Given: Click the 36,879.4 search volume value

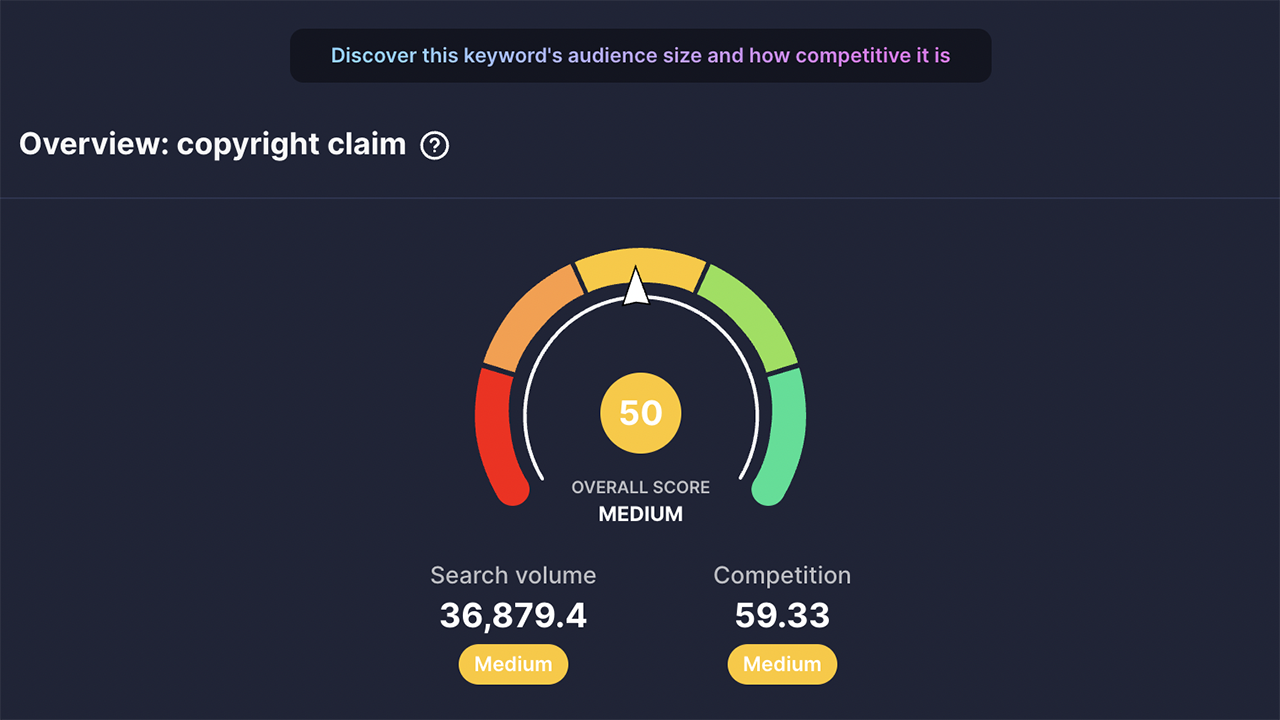Looking at the screenshot, I should point(513,616).
